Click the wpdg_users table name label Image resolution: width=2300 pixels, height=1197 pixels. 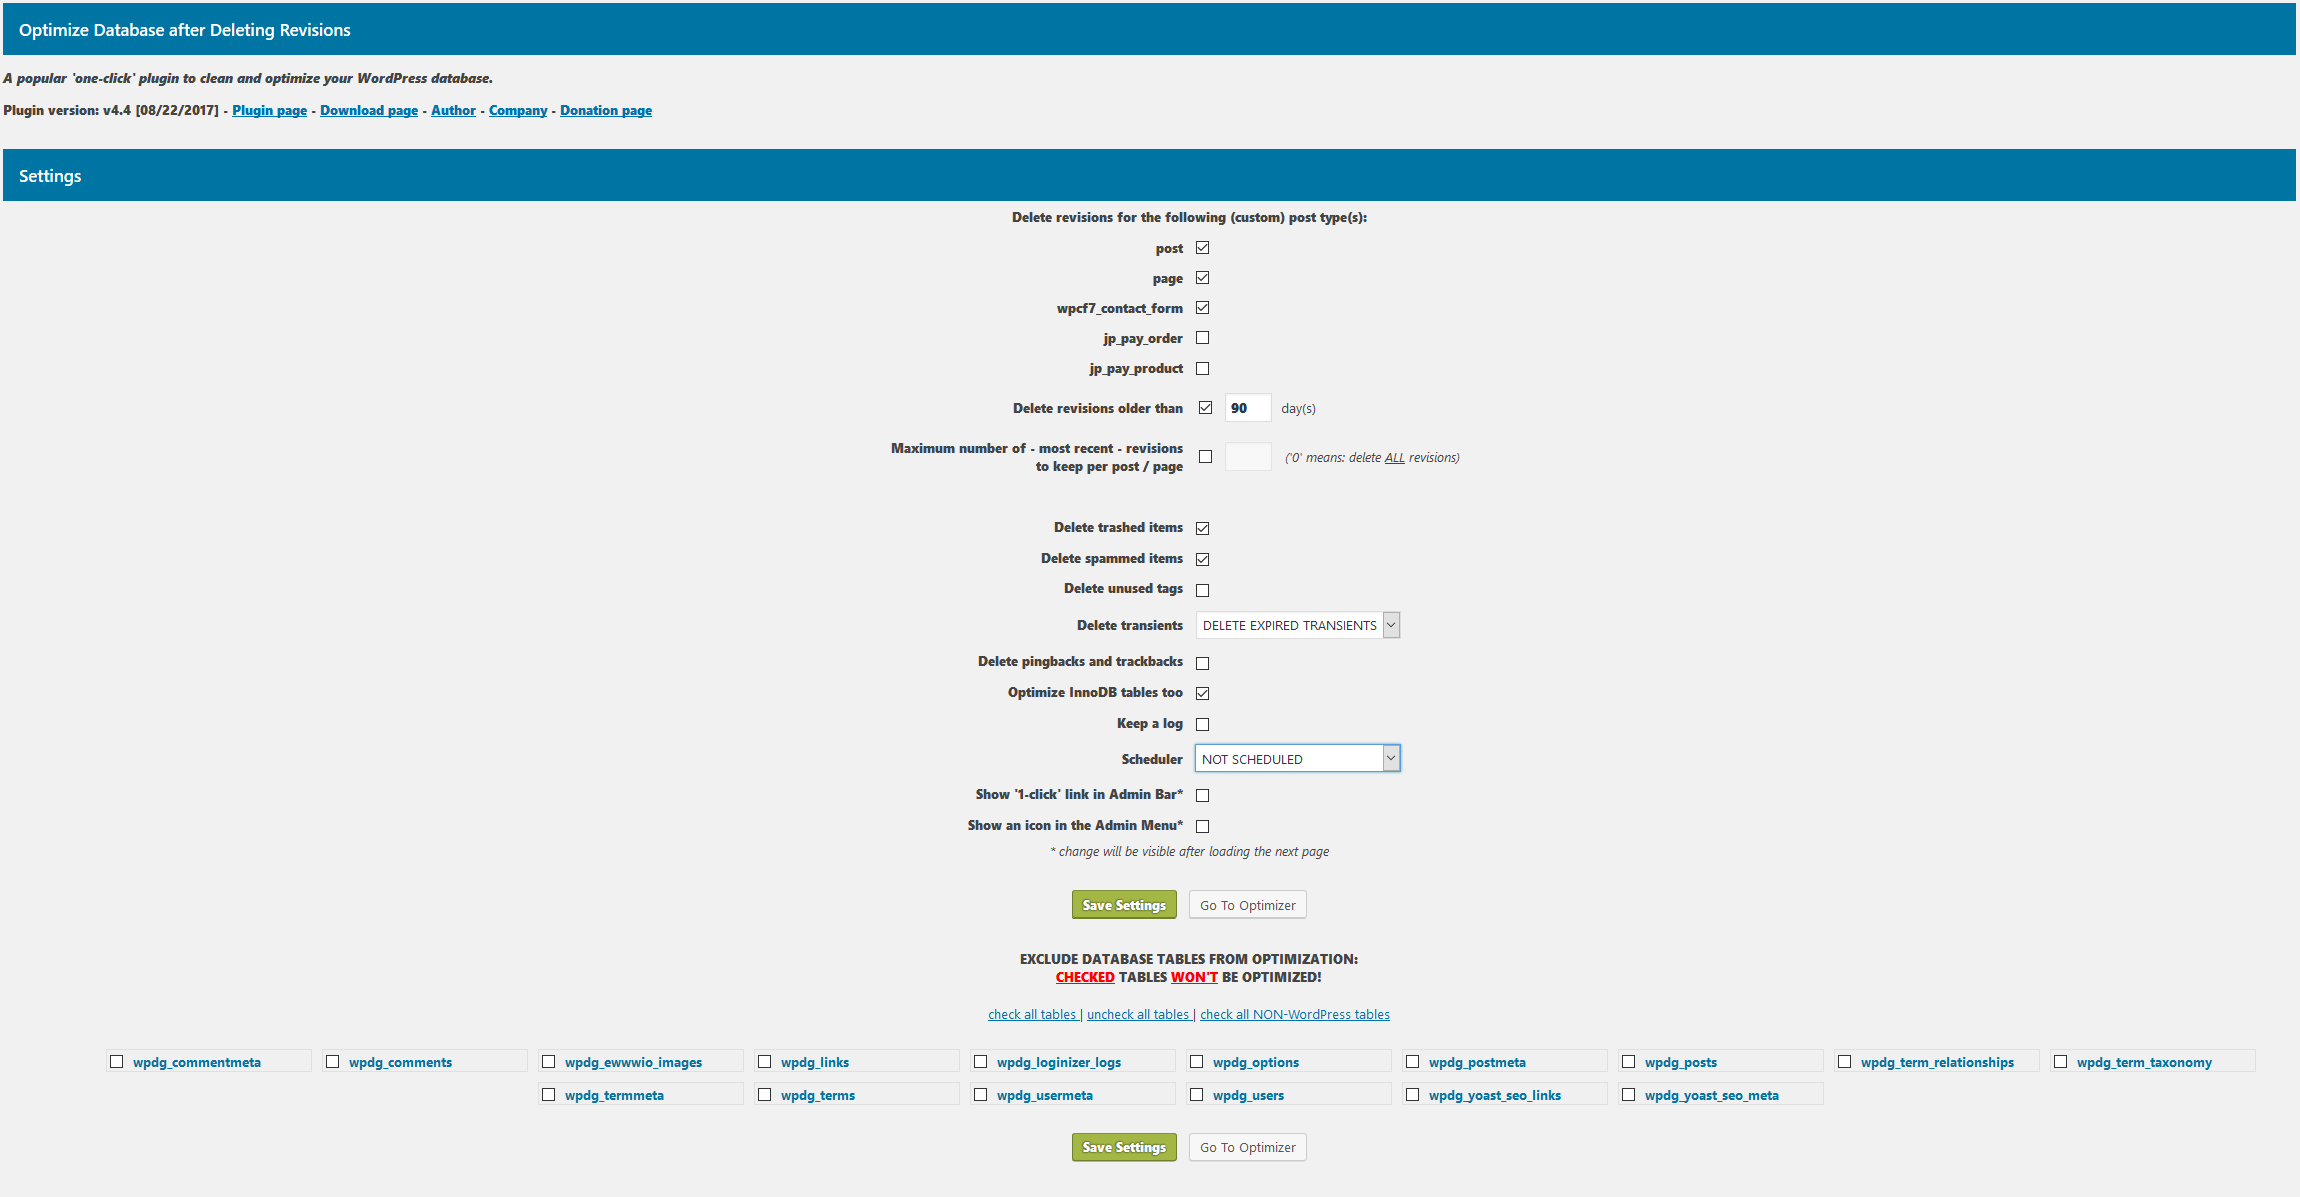(x=1248, y=1095)
